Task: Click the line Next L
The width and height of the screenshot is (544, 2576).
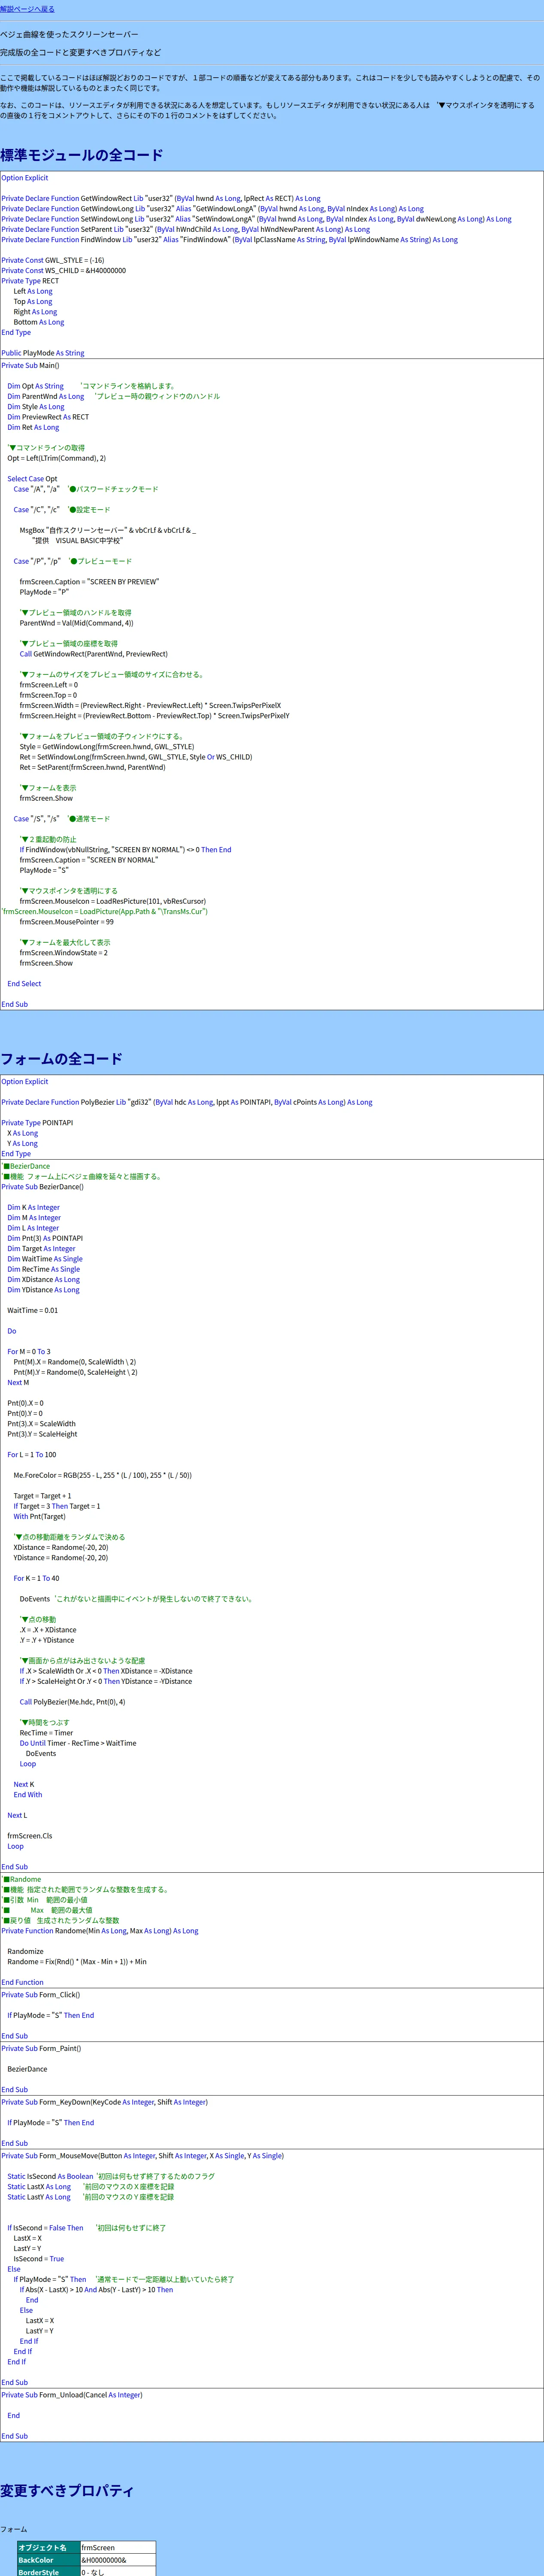Action: click(x=18, y=1815)
